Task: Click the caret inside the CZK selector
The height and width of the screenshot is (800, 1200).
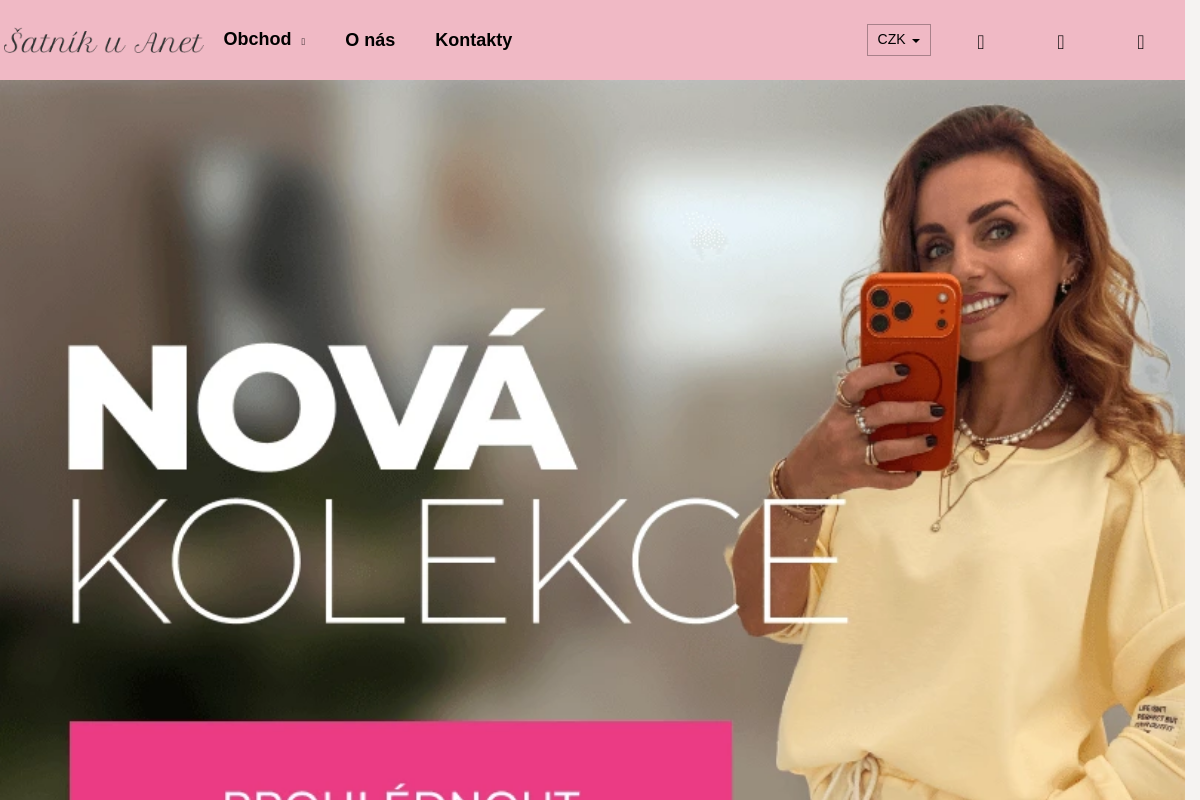Action: [916, 41]
